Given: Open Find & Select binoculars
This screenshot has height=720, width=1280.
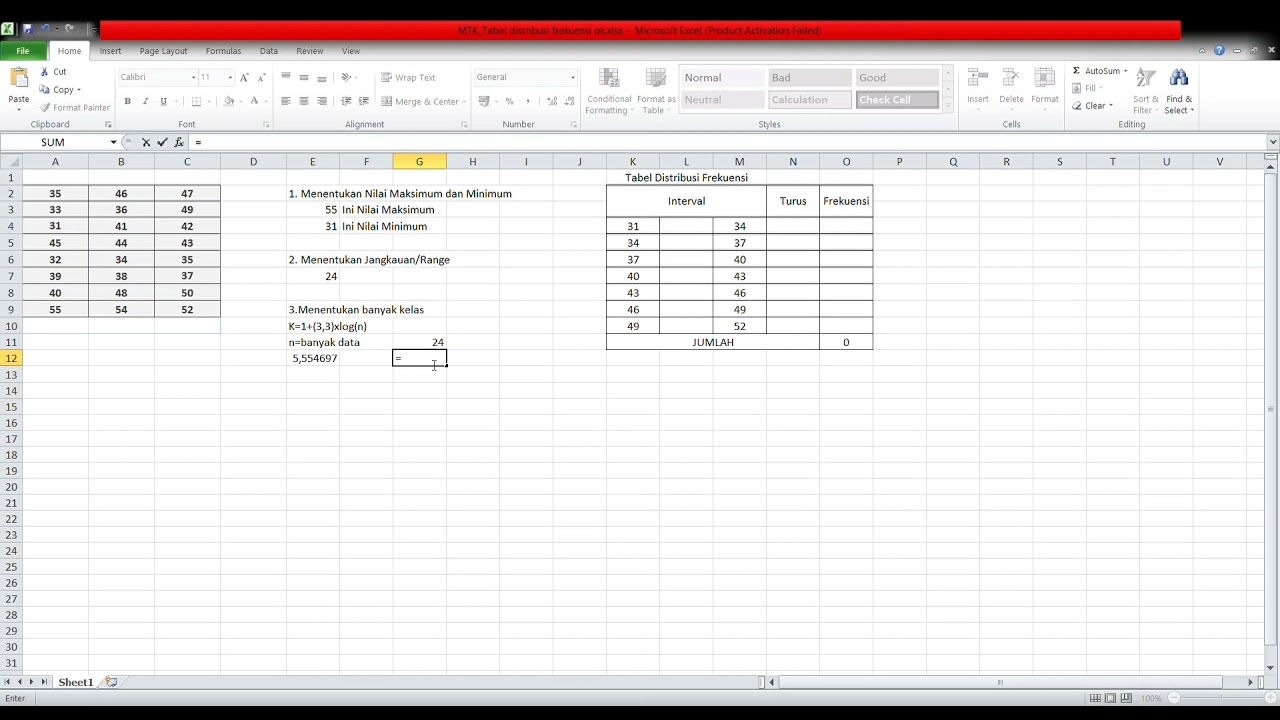Looking at the screenshot, I should 1179,92.
